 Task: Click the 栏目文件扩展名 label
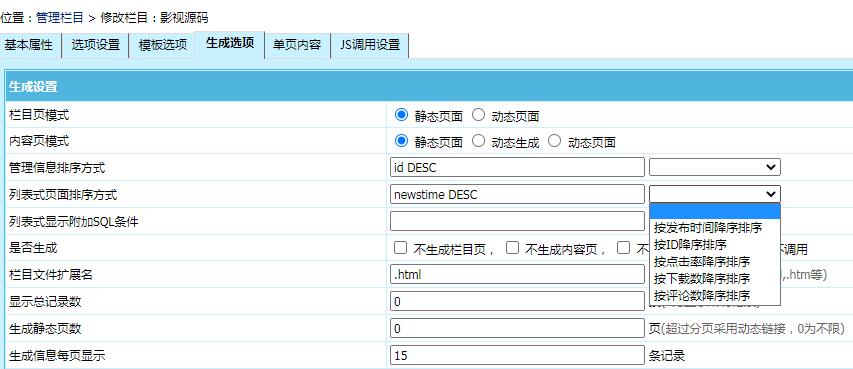51,275
